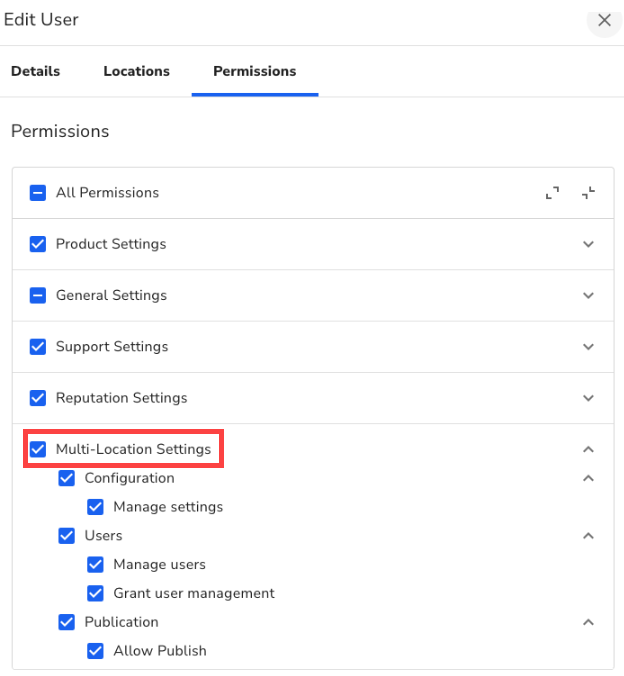624x676 pixels.
Task: Click the collapse all permissions icon
Action: 588,193
